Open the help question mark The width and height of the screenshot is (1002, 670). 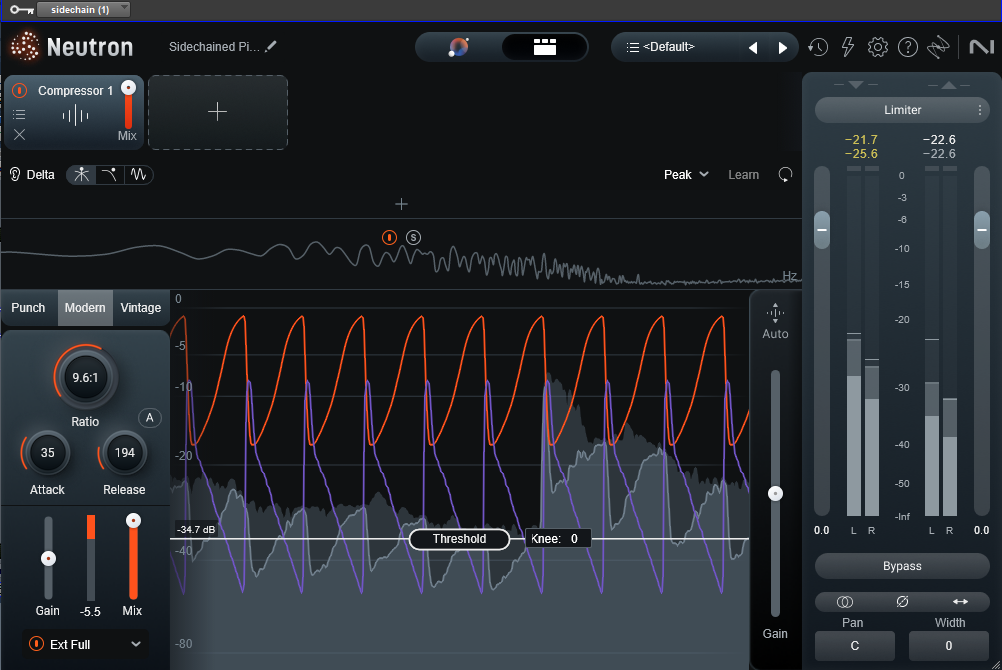click(907, 47)
